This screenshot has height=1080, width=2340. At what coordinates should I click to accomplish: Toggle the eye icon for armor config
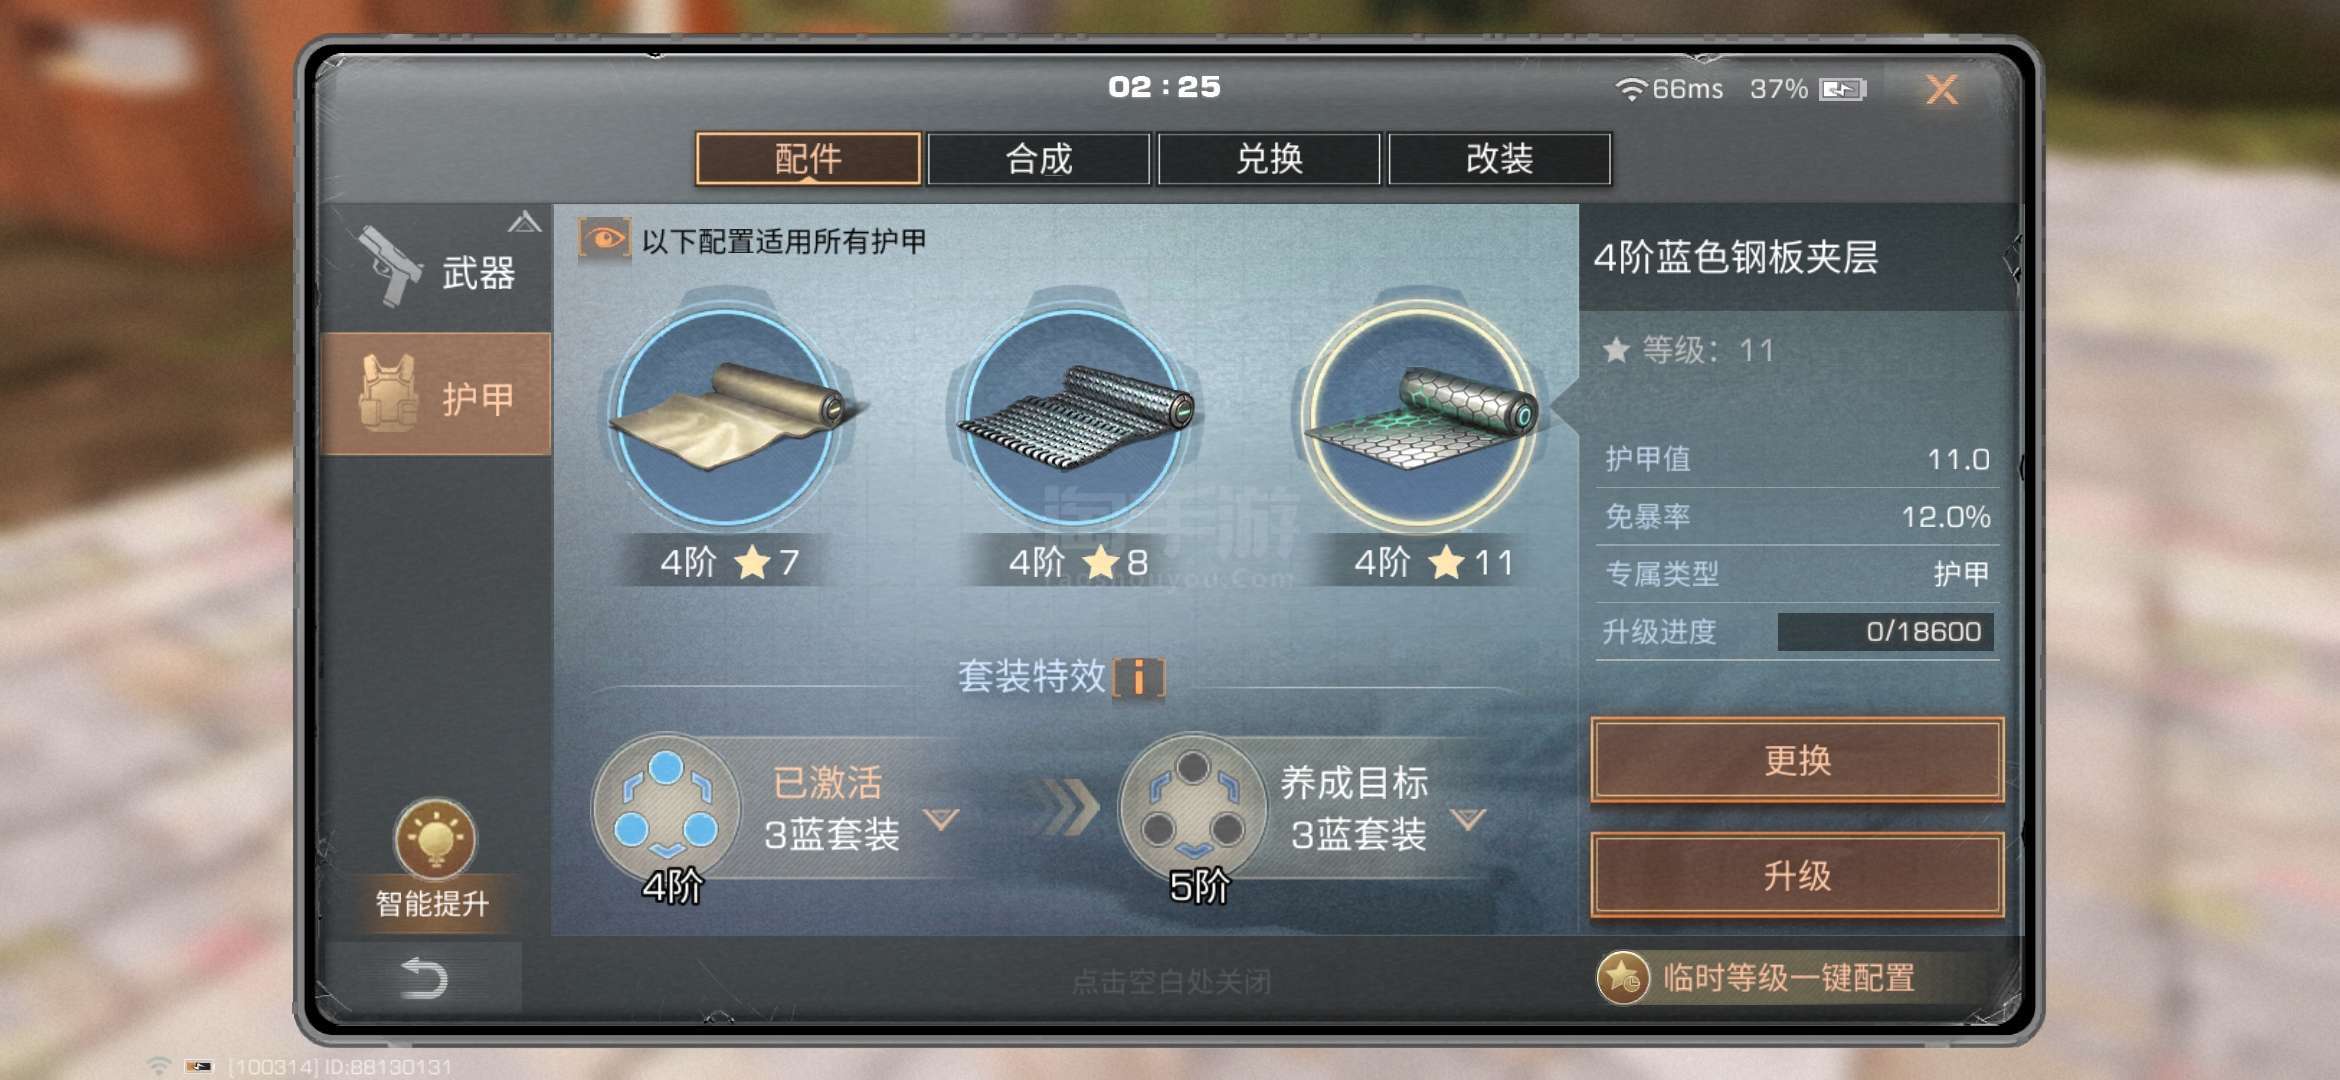(x=604, y=240)
